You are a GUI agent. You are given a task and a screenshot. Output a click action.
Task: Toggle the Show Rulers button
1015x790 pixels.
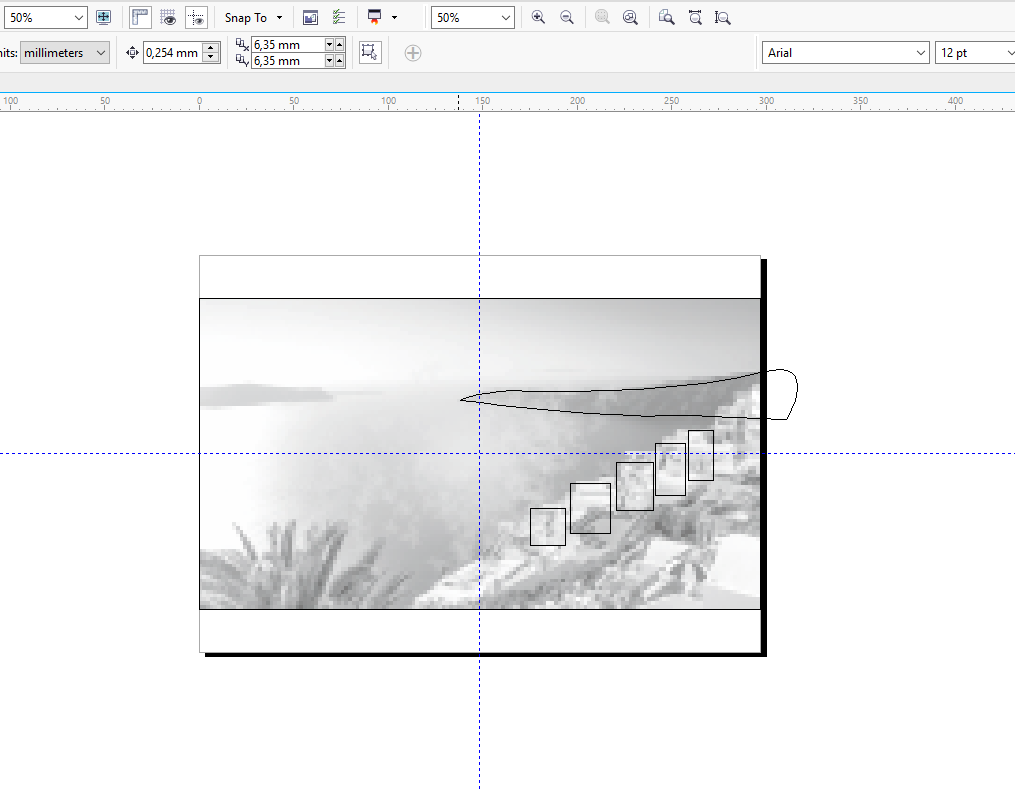pyautogui.click(x=140, y=18)
